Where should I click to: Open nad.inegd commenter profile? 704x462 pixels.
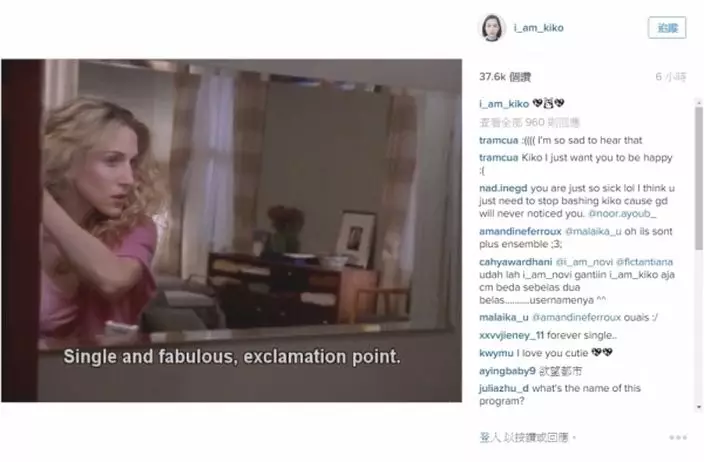tap(503, 188)
